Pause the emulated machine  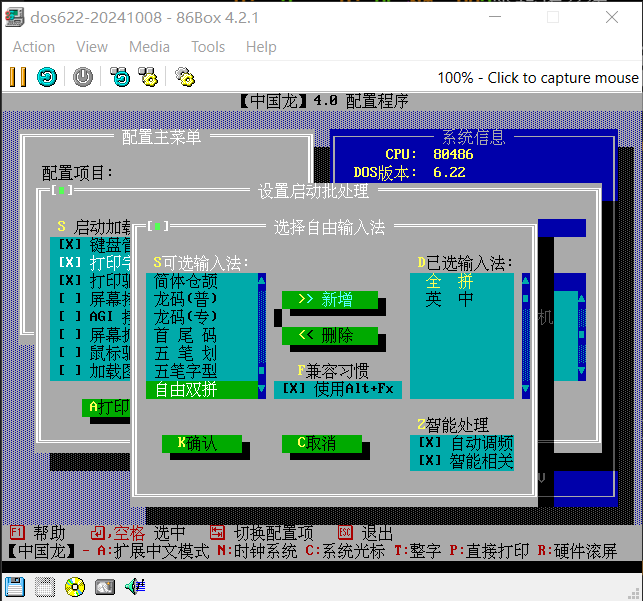(x=17, y=77)
